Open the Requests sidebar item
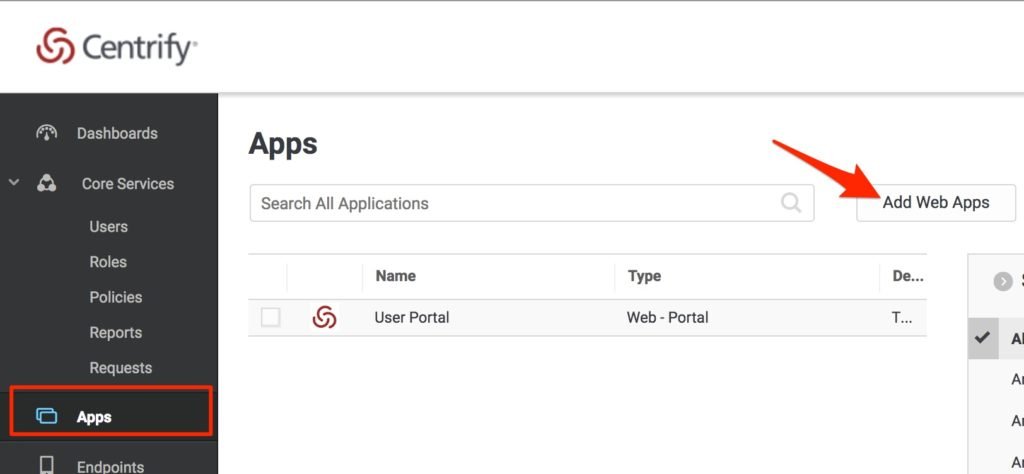 click(x=120, y=368)
